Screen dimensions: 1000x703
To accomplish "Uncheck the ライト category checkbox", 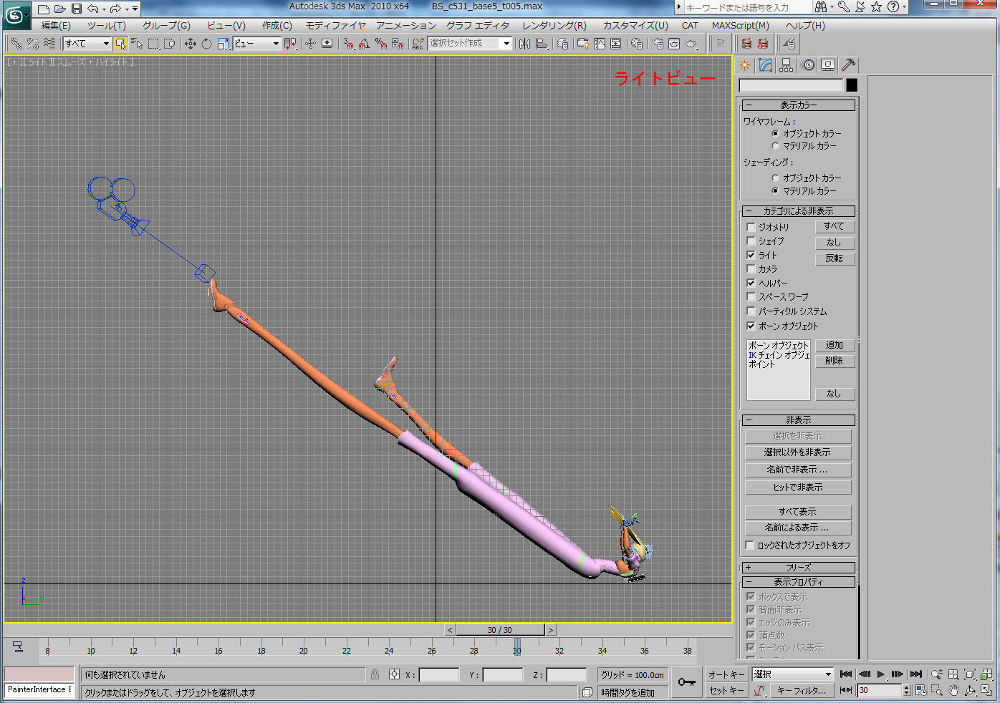I will 751,255.
